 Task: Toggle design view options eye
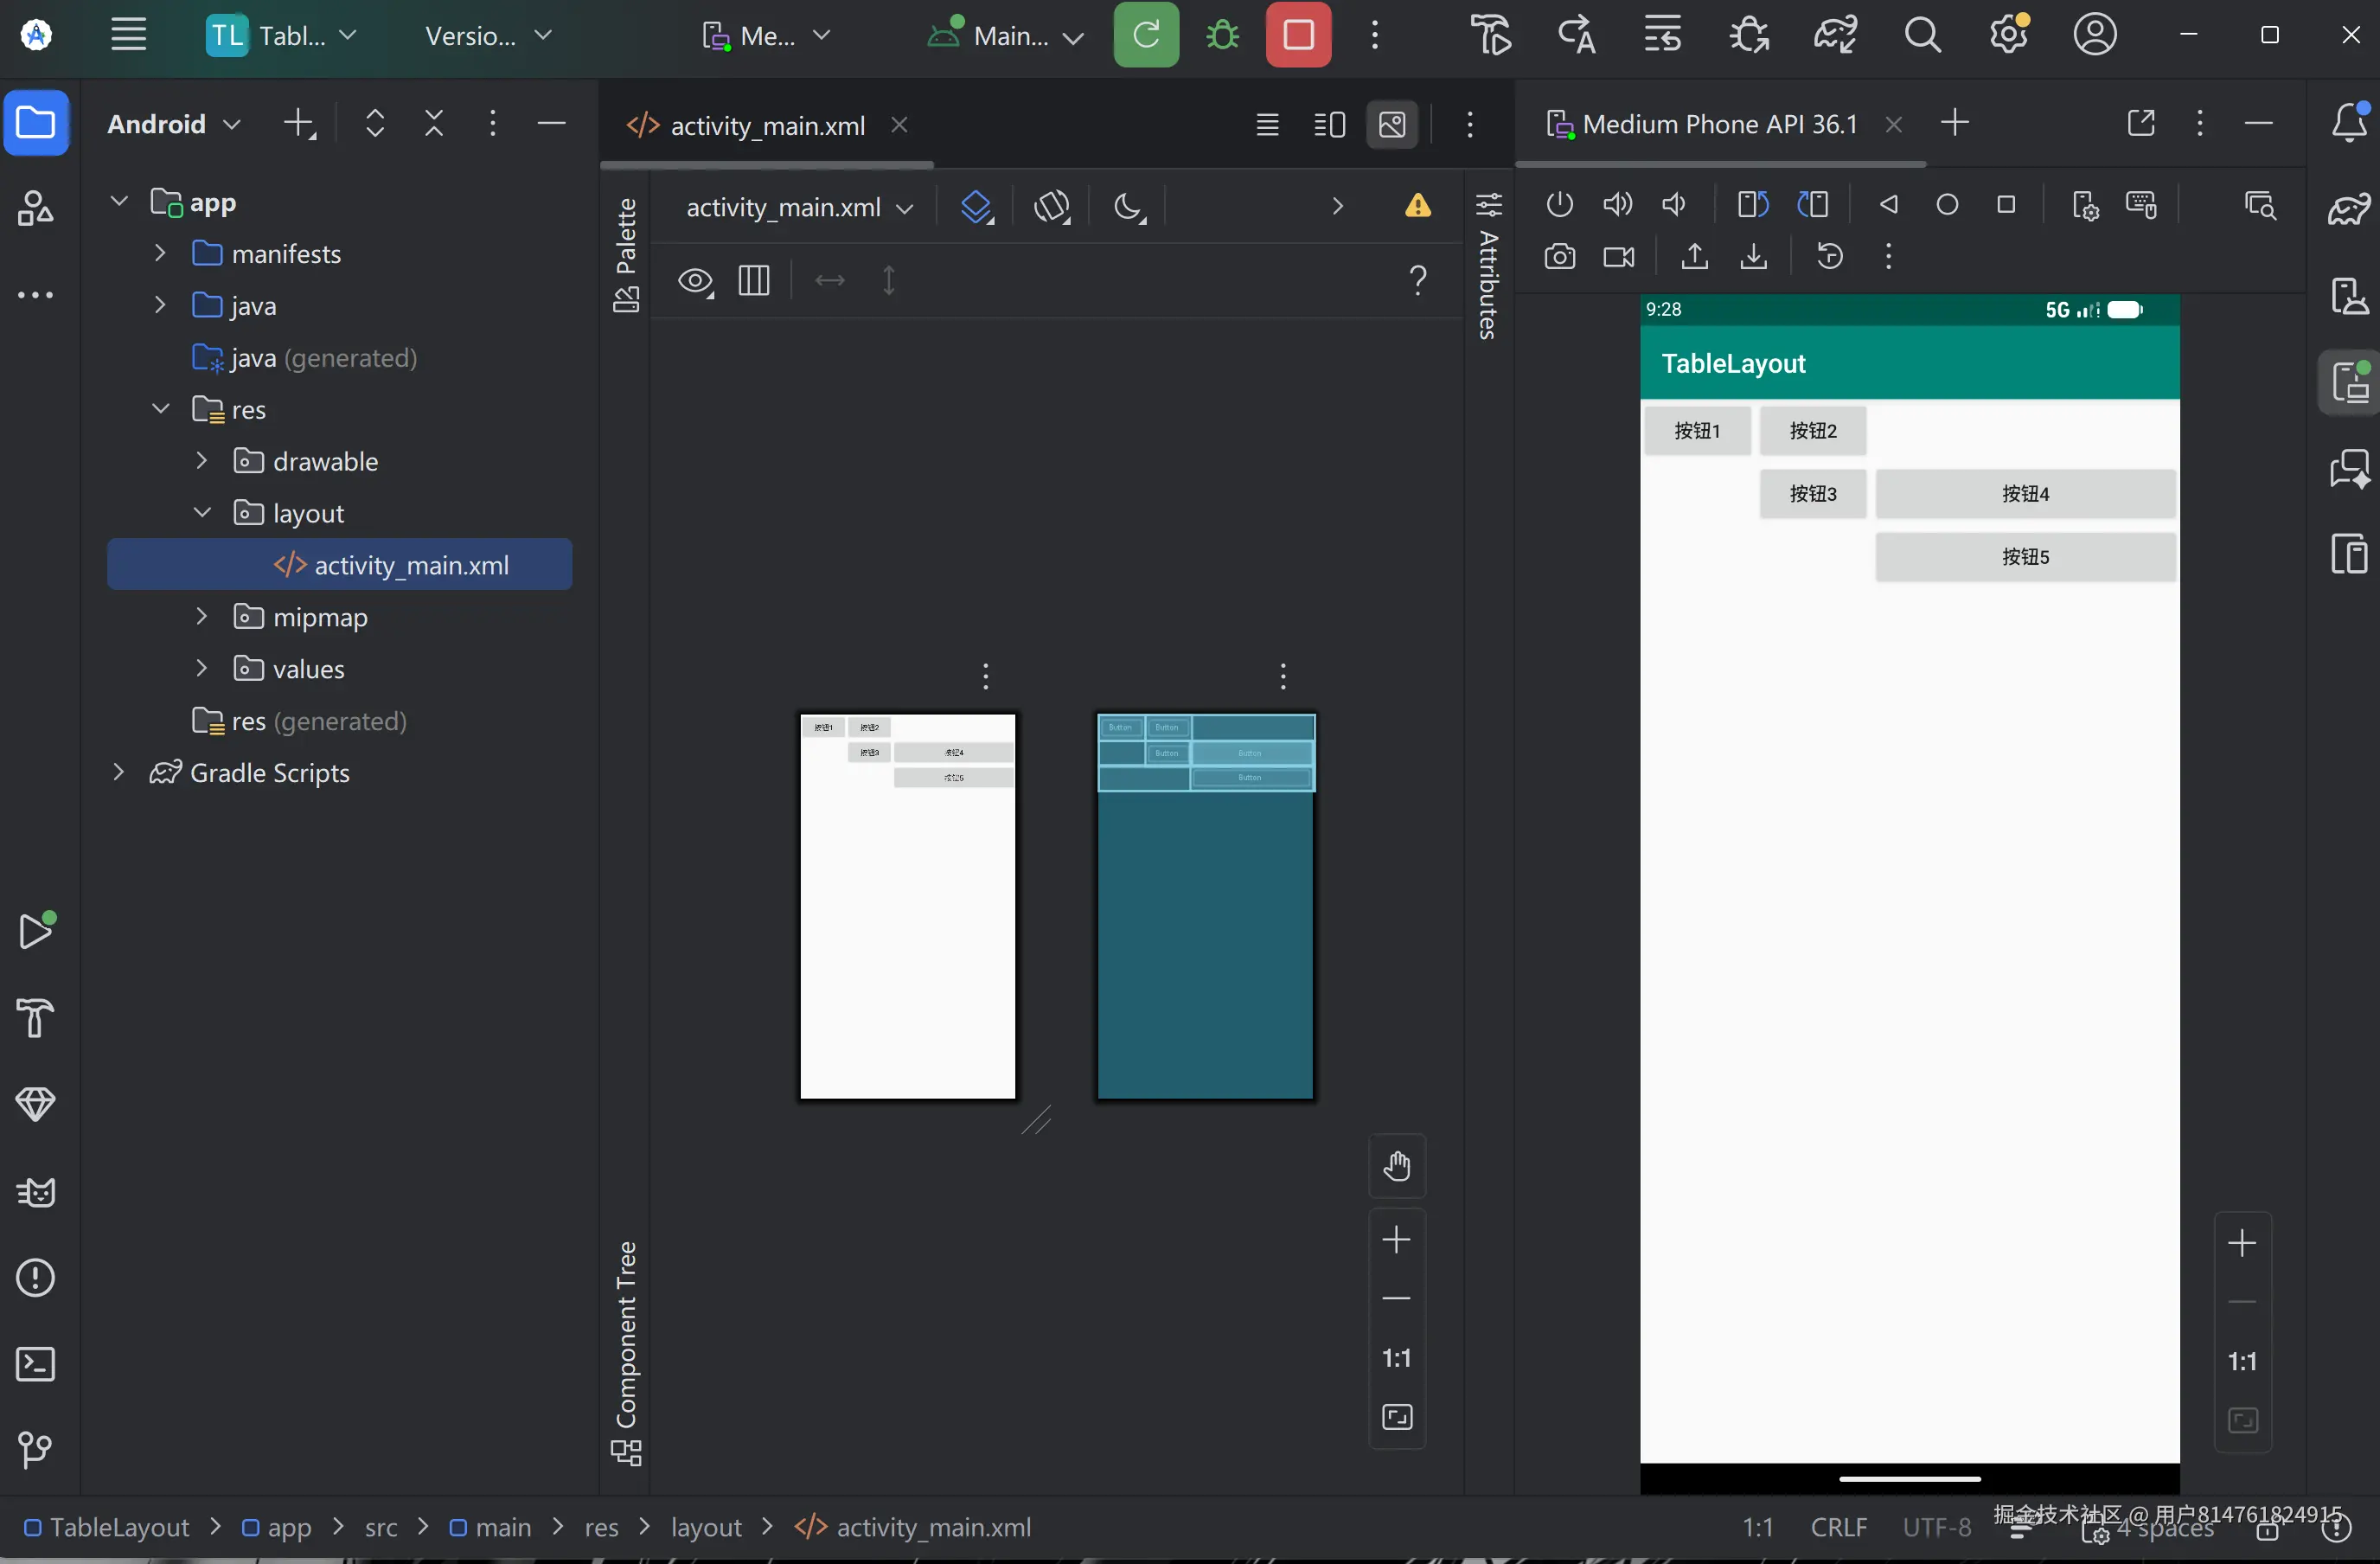click(695, 281)
